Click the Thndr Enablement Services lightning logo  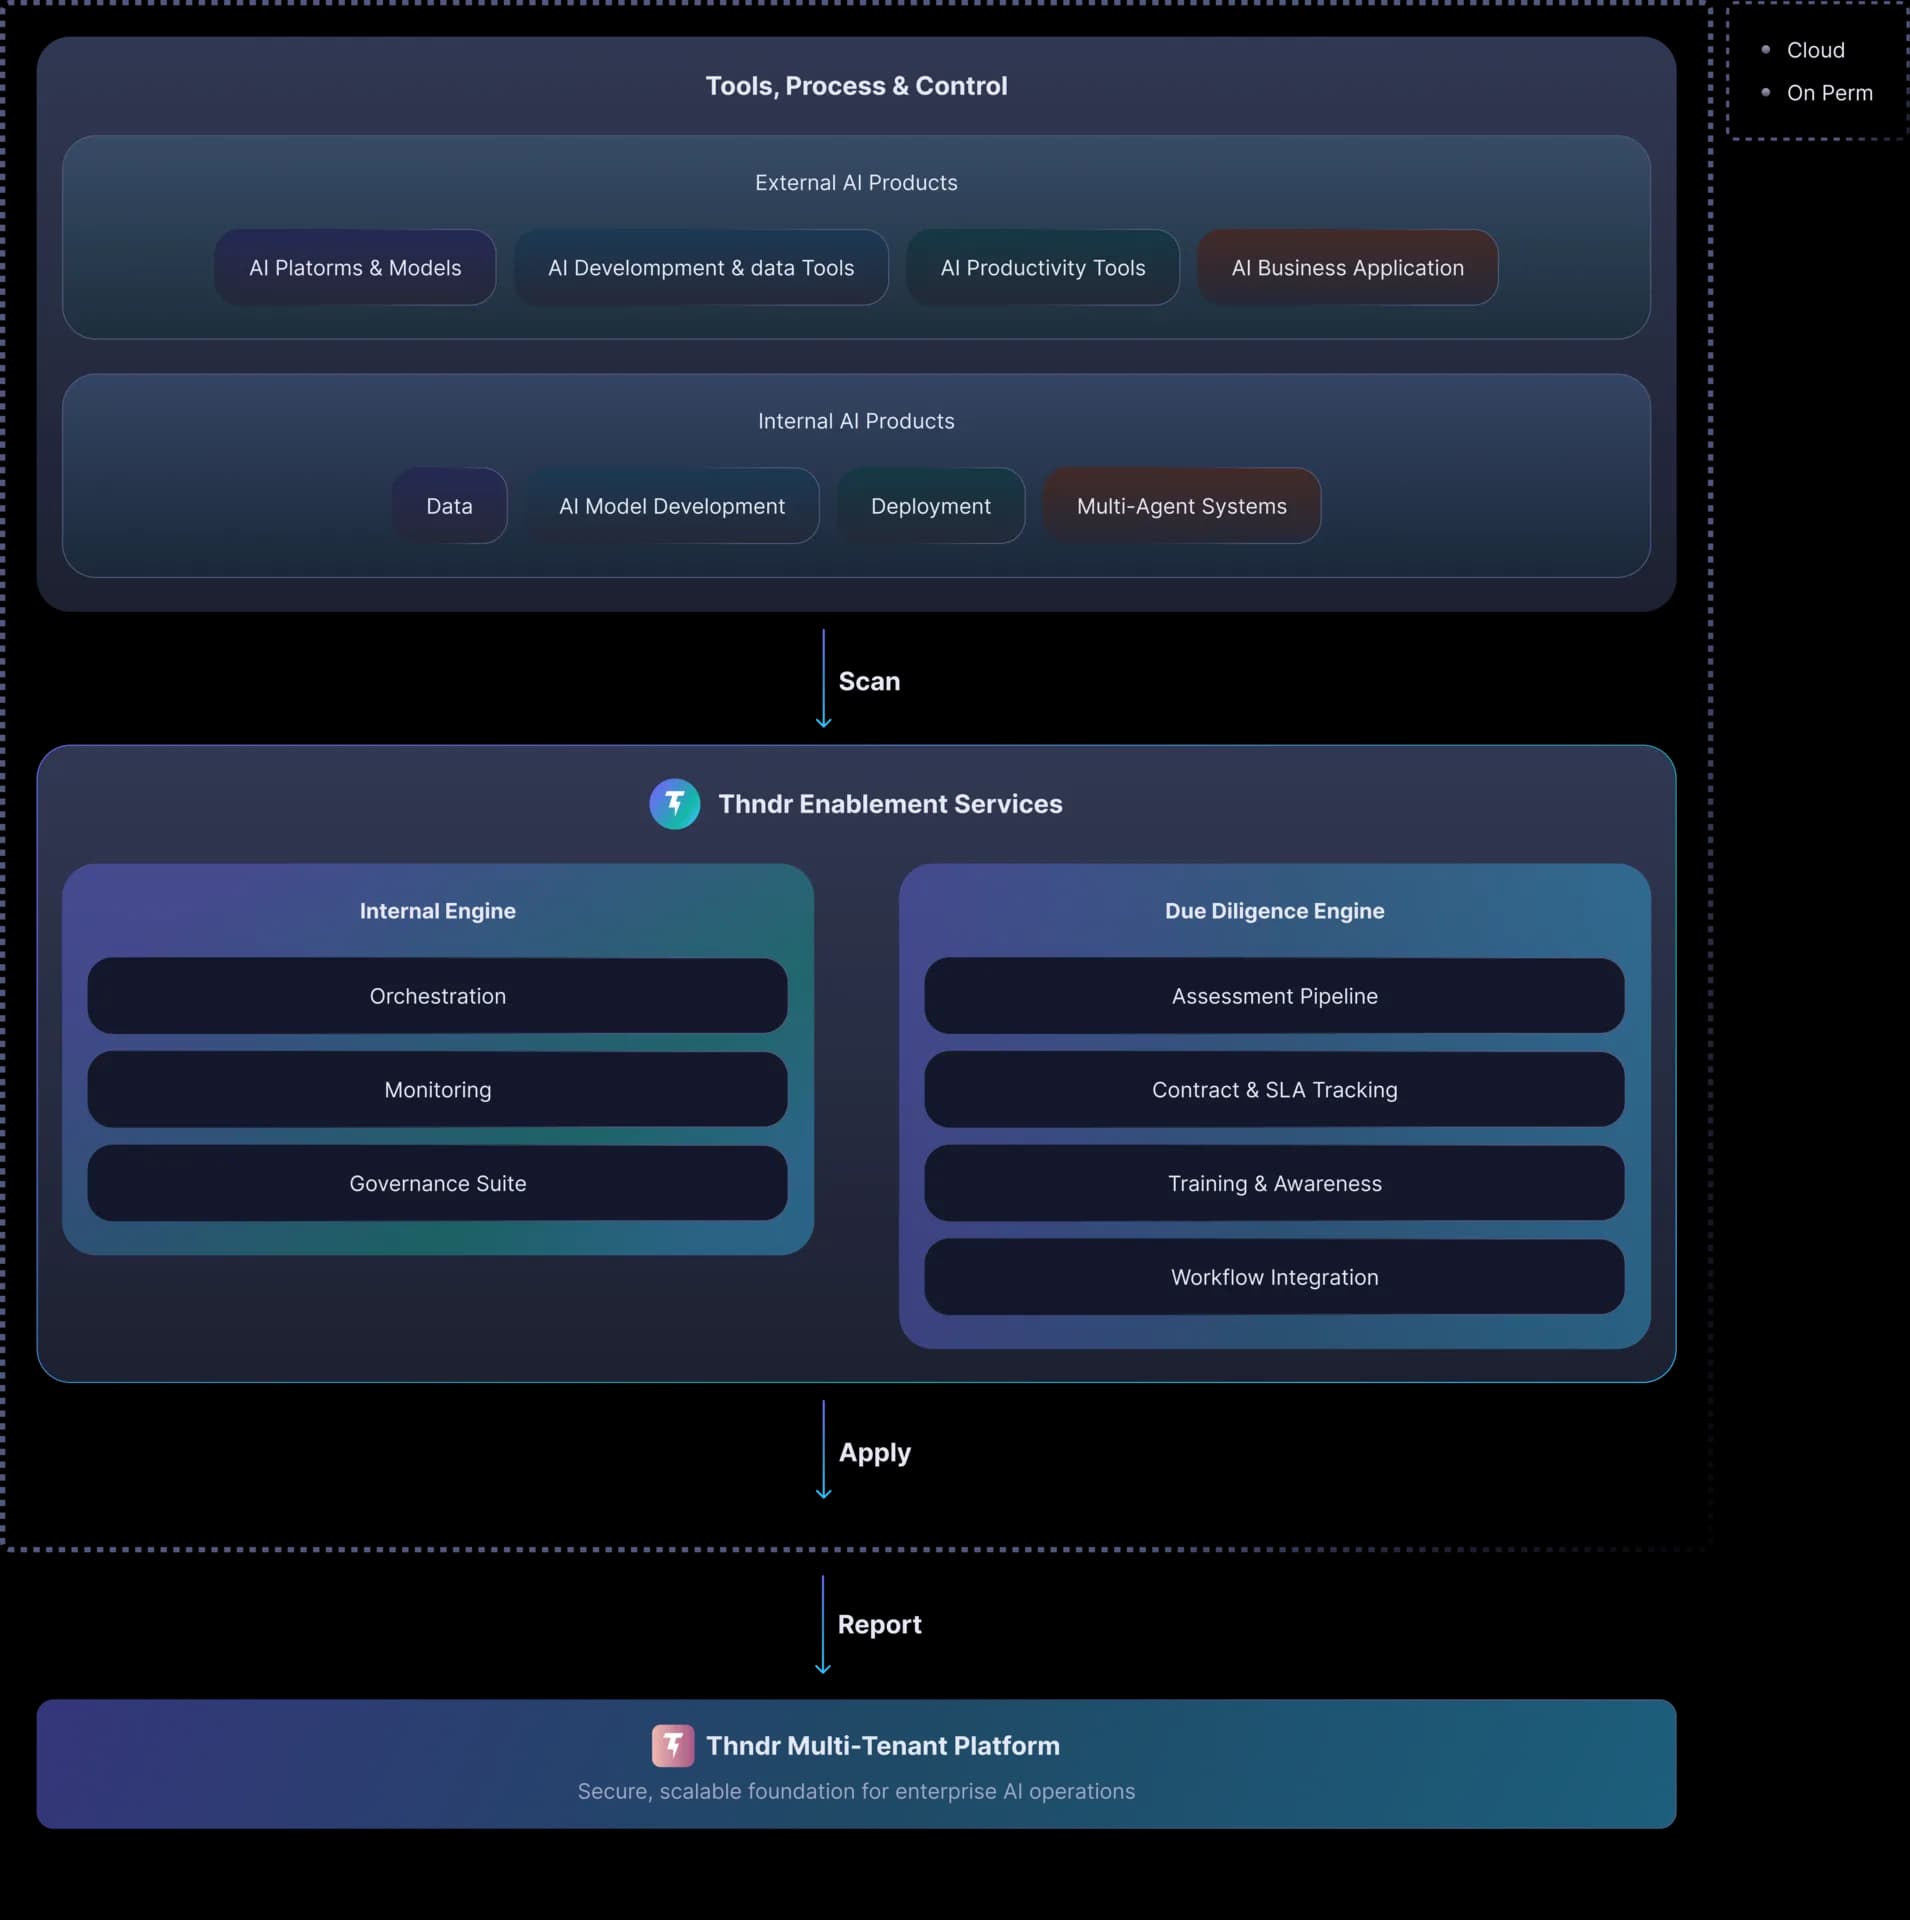pos(674,804)
